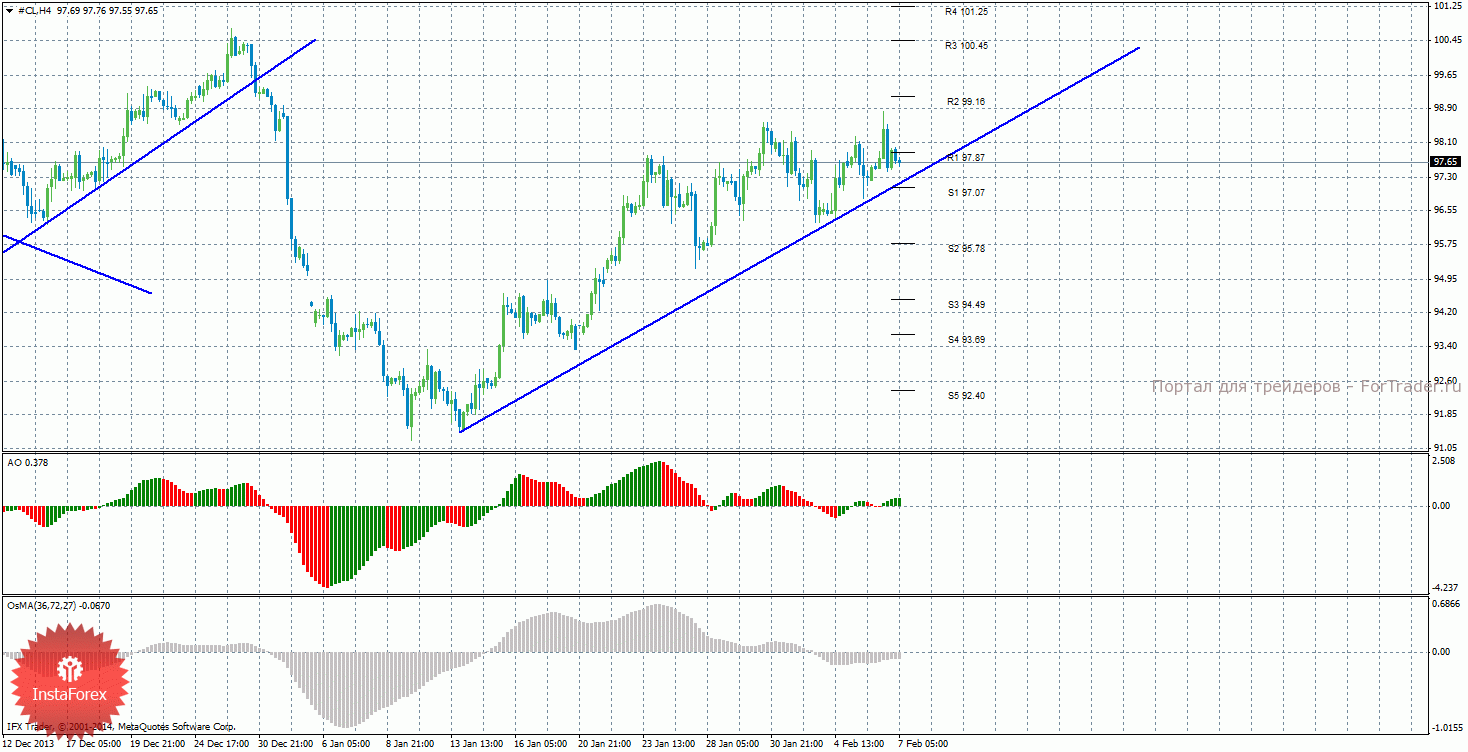
Task: Open the ForTrader.ru watermark link
Action: pos(1304,387)
